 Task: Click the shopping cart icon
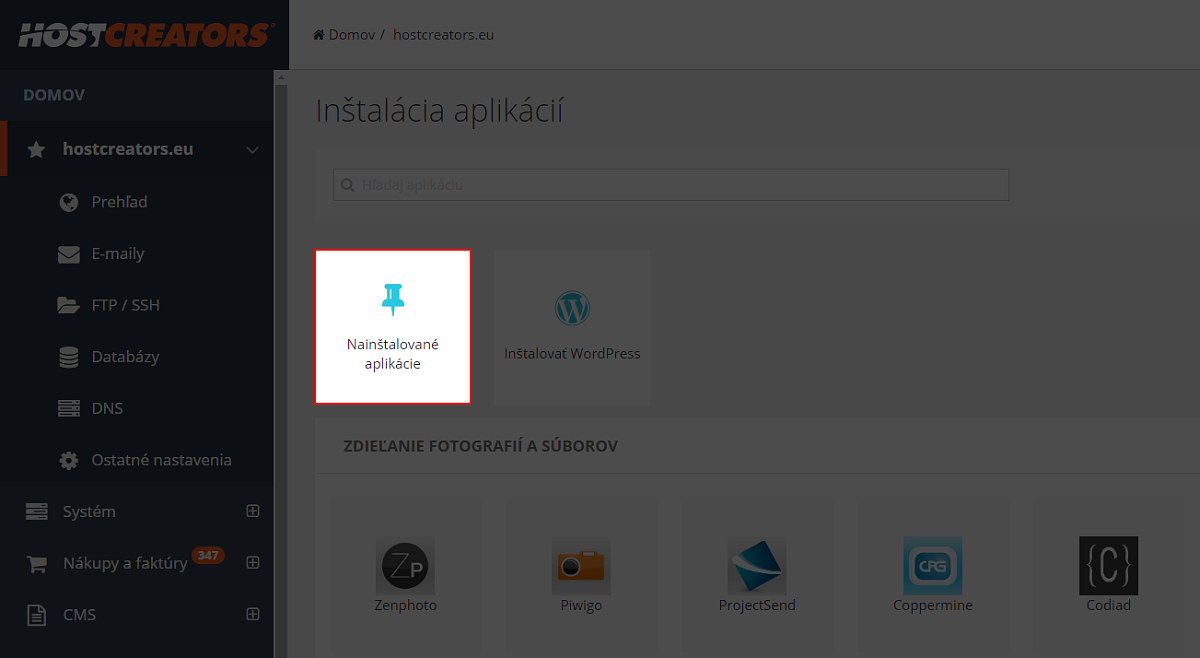pos(37,563)
